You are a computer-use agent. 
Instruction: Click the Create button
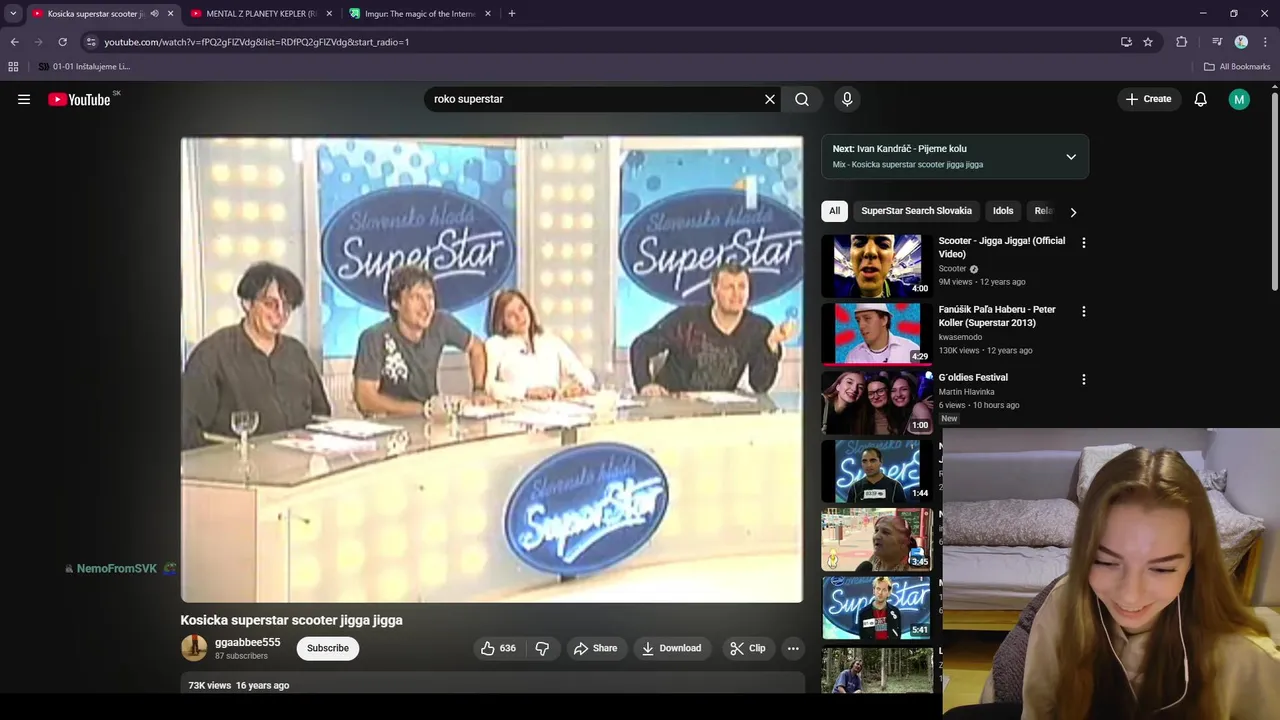pos(1148,99)
